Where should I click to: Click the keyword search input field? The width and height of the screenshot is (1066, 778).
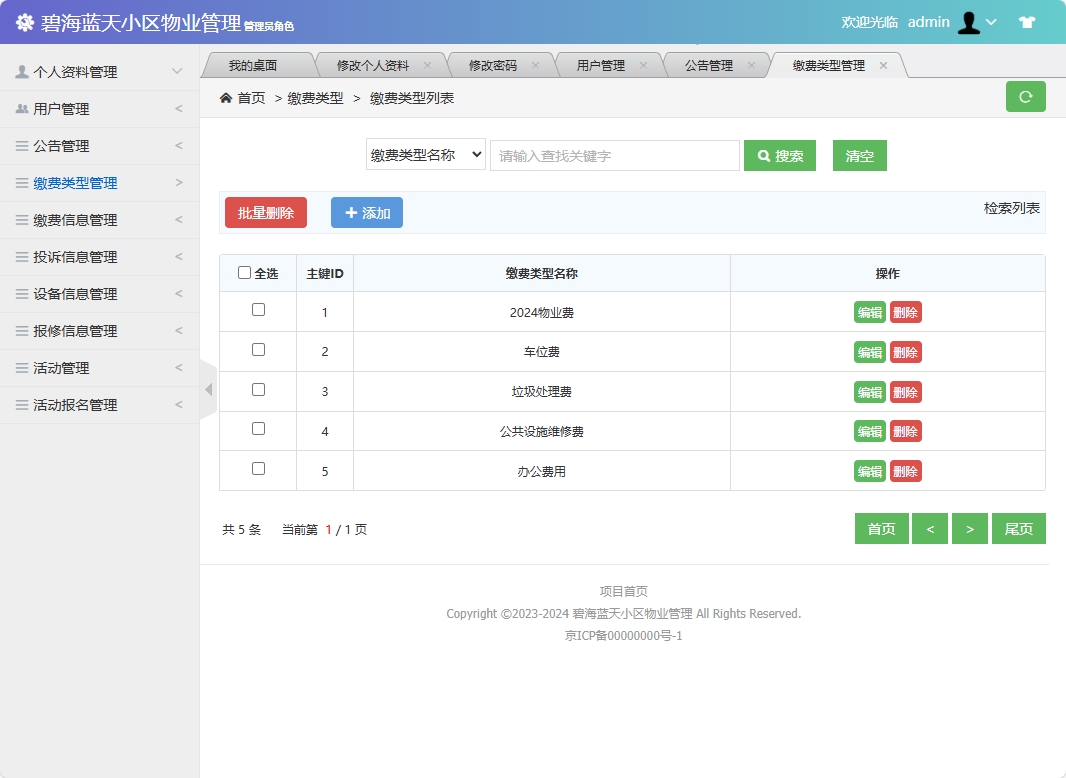pyautogui.click(x=614, y=155)
